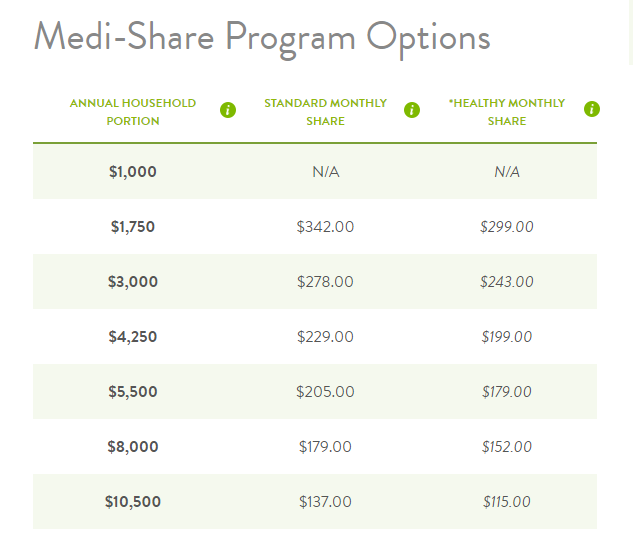
Task: Pick the $4,250 annual household portion
Action: click(133, 337)
